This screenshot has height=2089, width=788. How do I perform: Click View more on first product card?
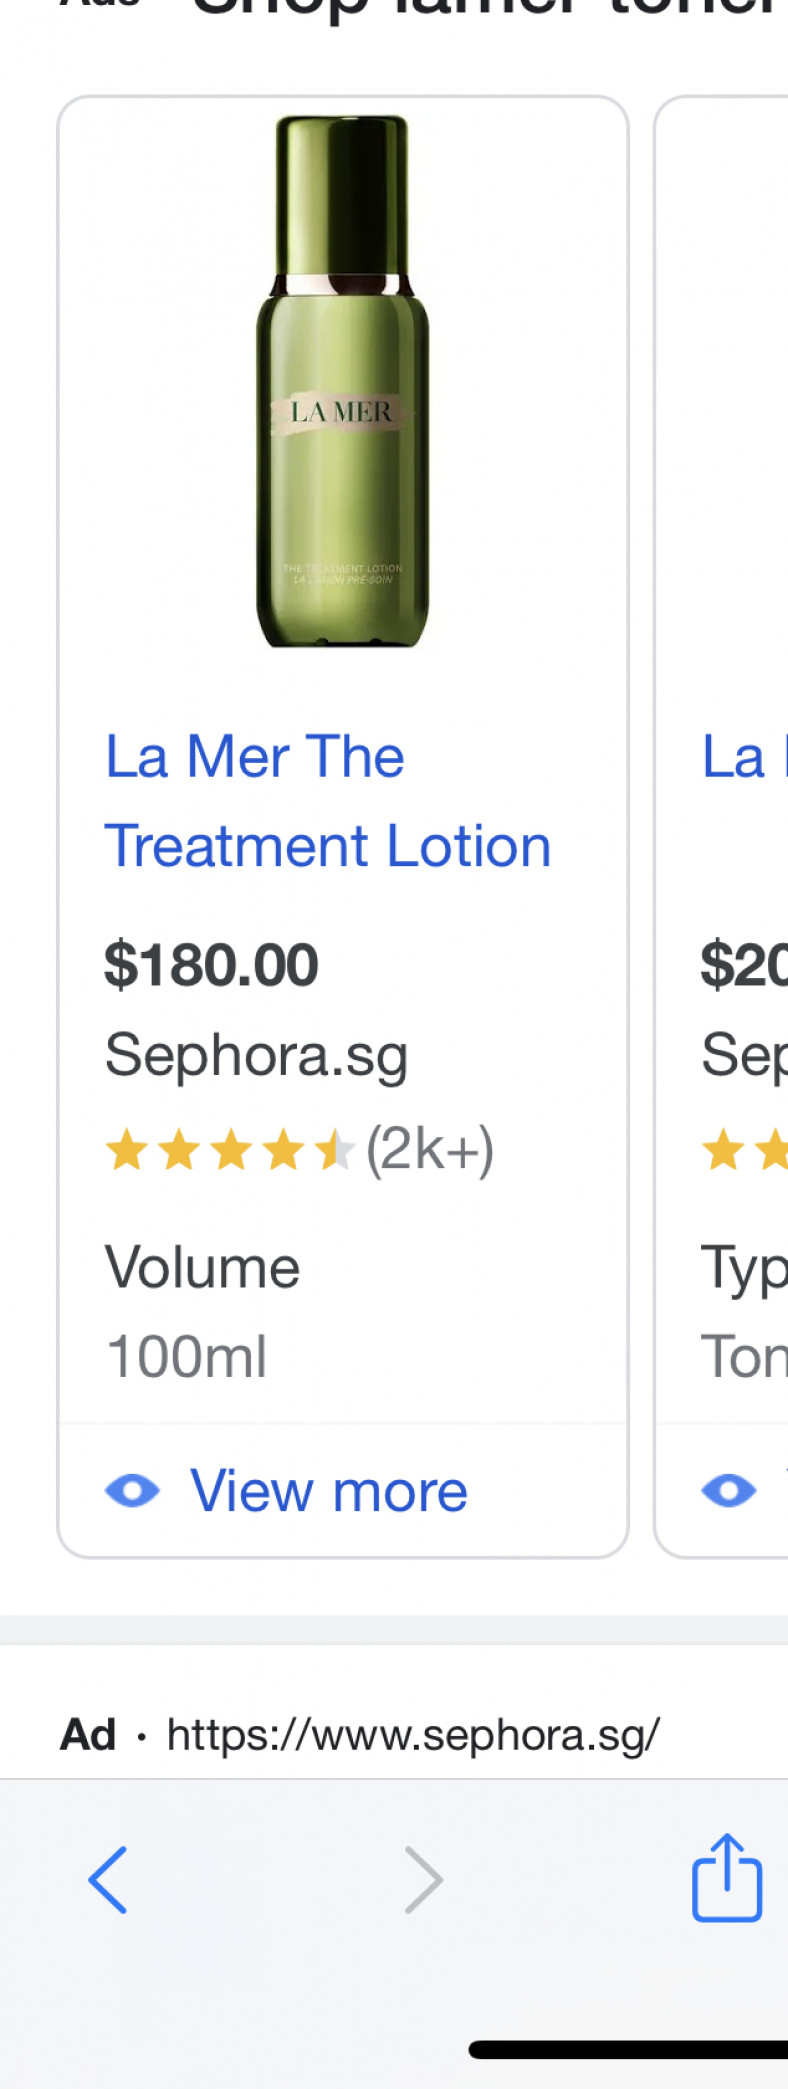tap(329, 1491)
